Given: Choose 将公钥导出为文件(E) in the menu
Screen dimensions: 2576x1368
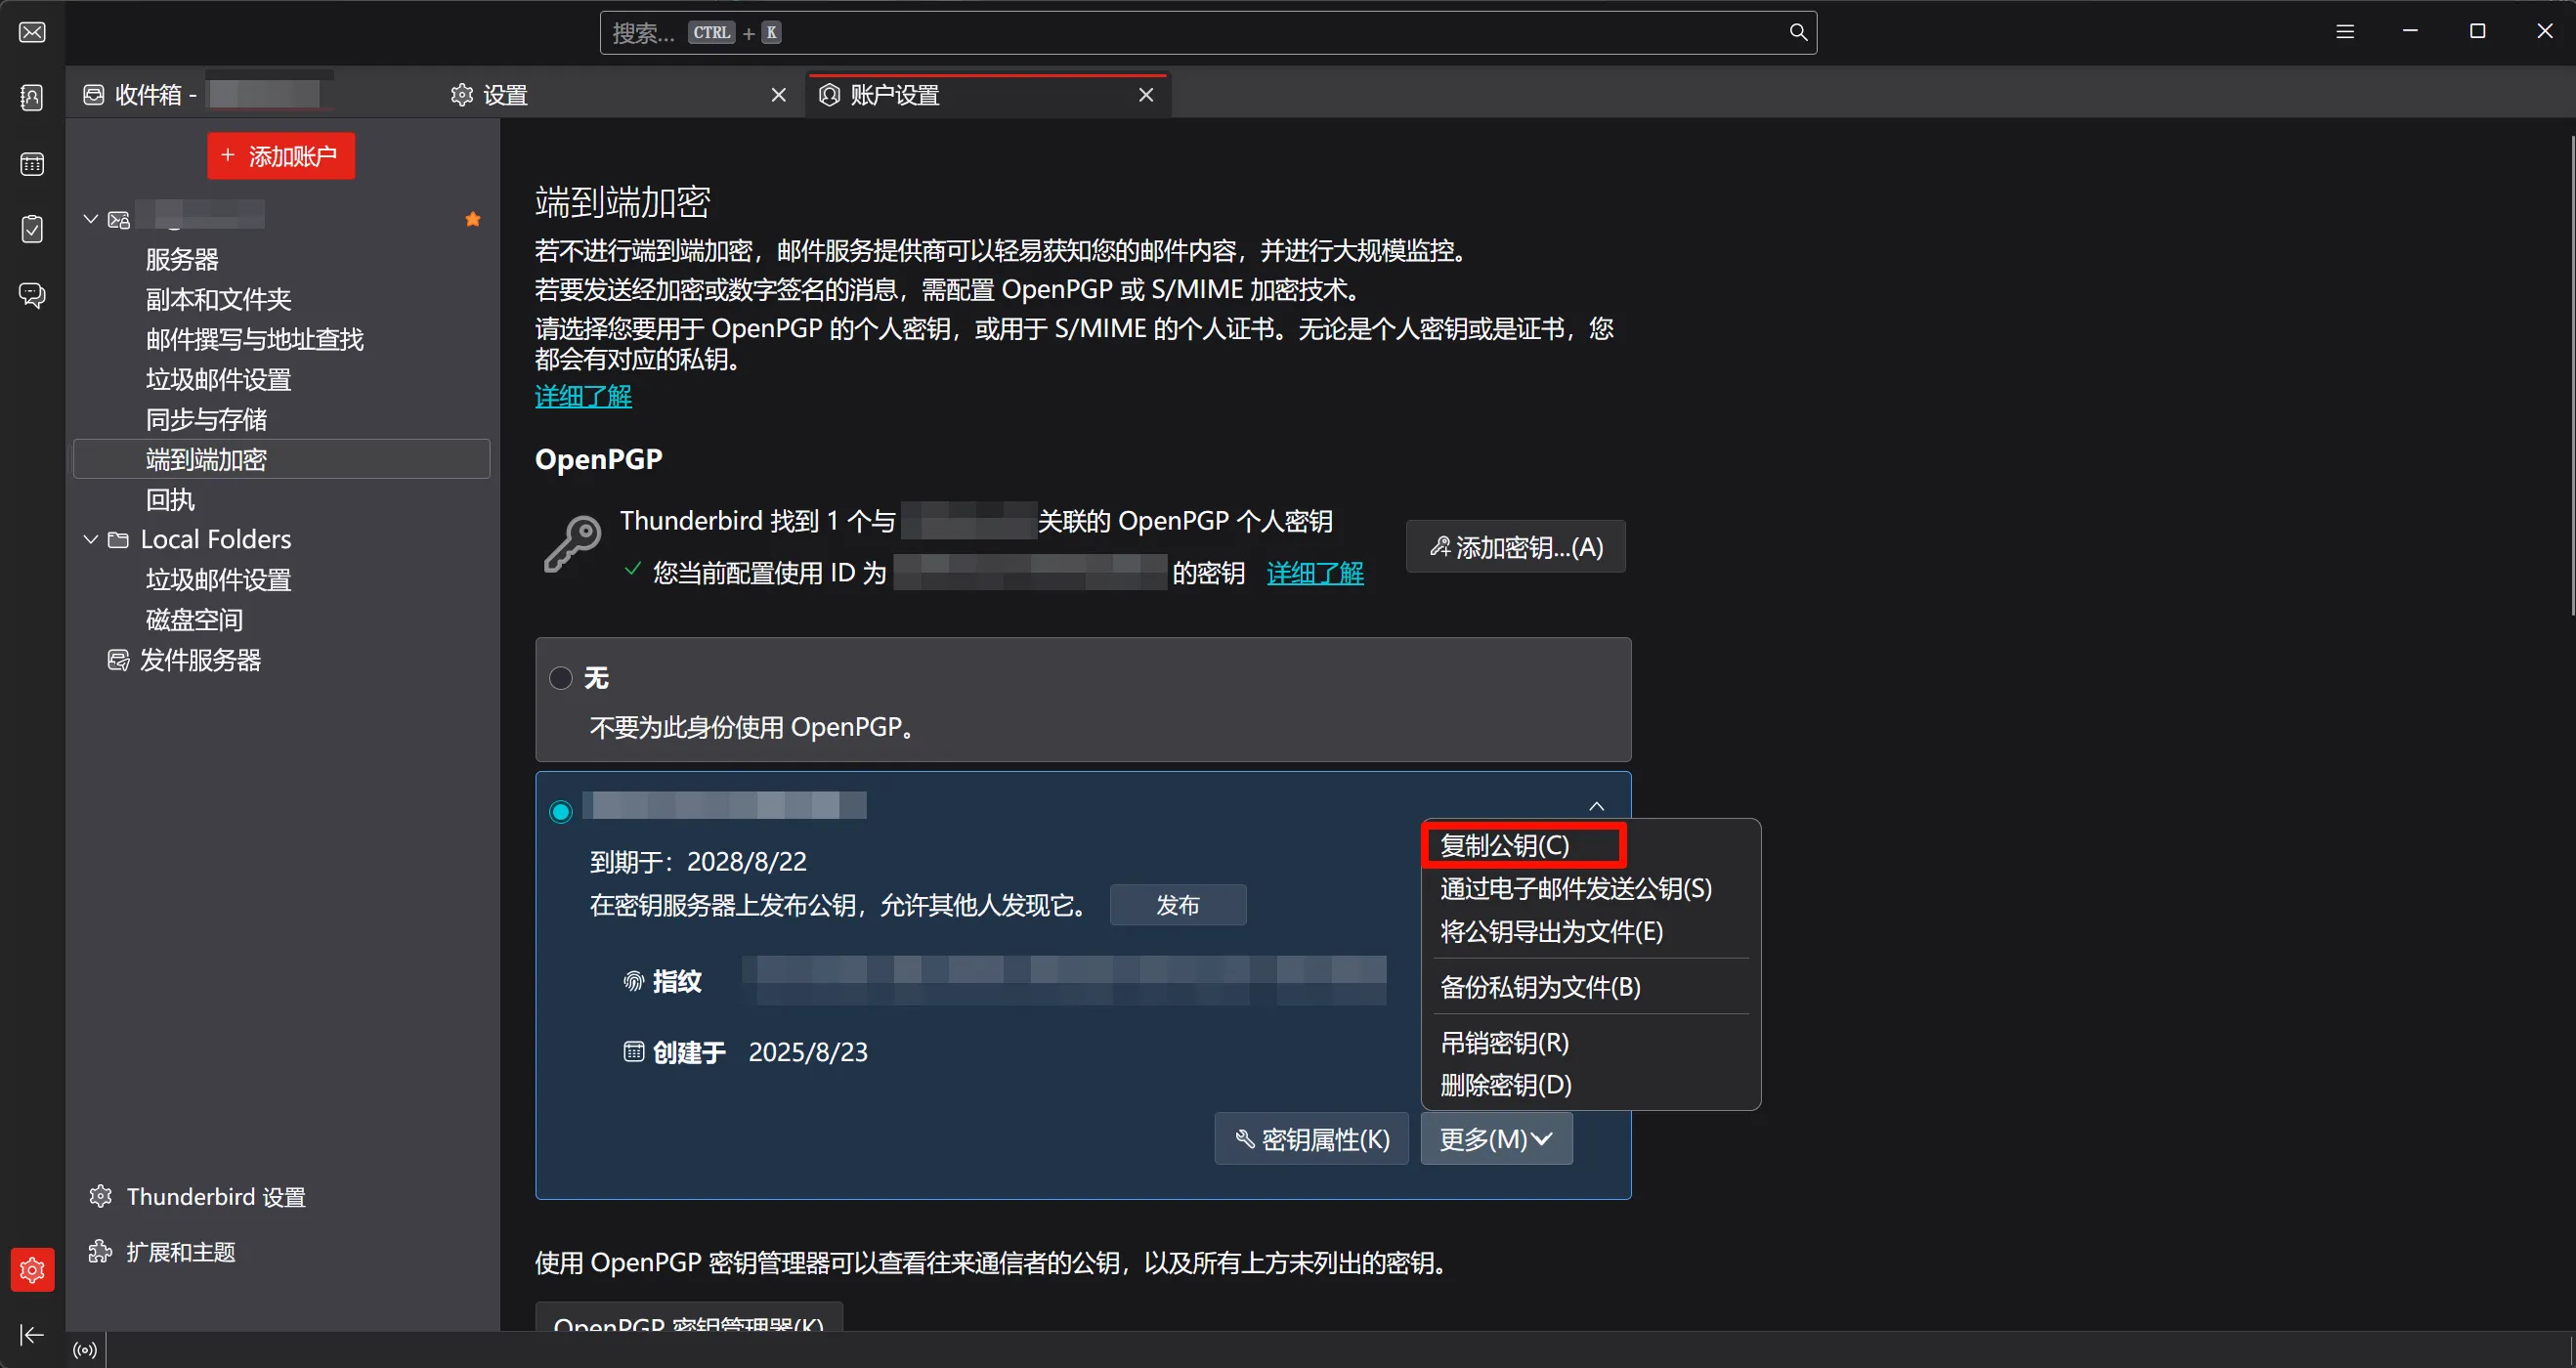Looking at the screenshot, I should click(x=1551, y=931).
